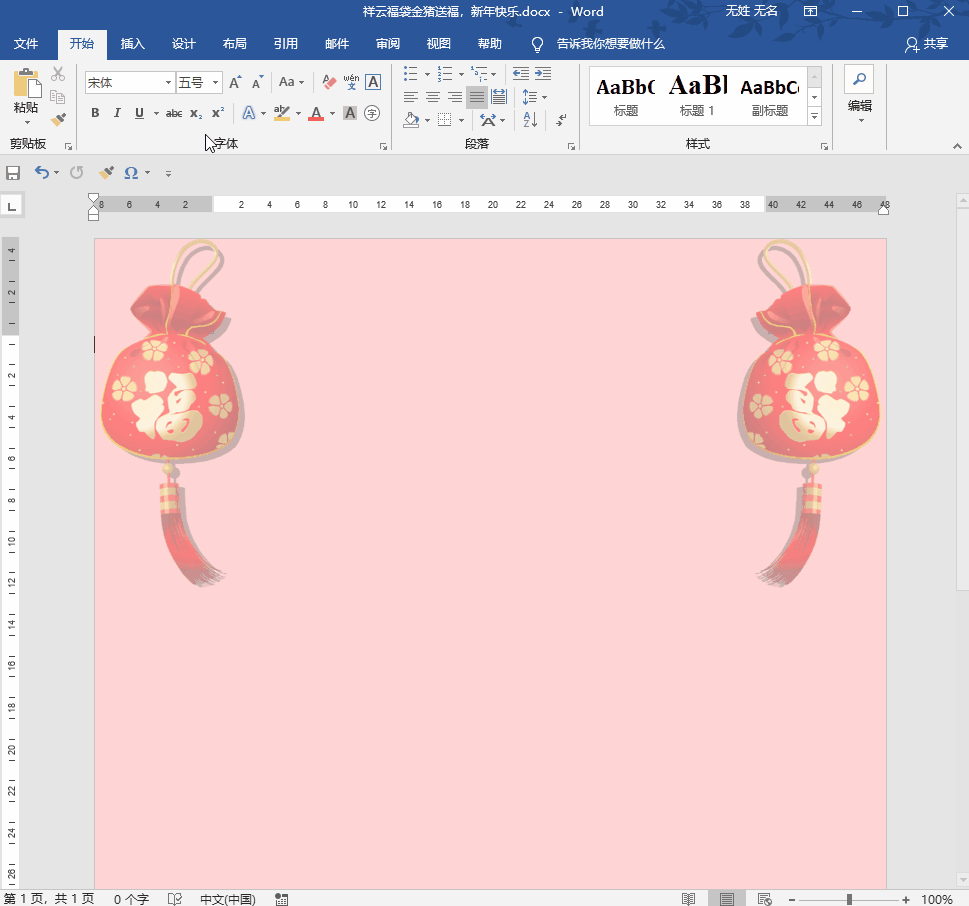Apply the 副标题 style
The width and height of the screenshot is (969, 906).
769,96
